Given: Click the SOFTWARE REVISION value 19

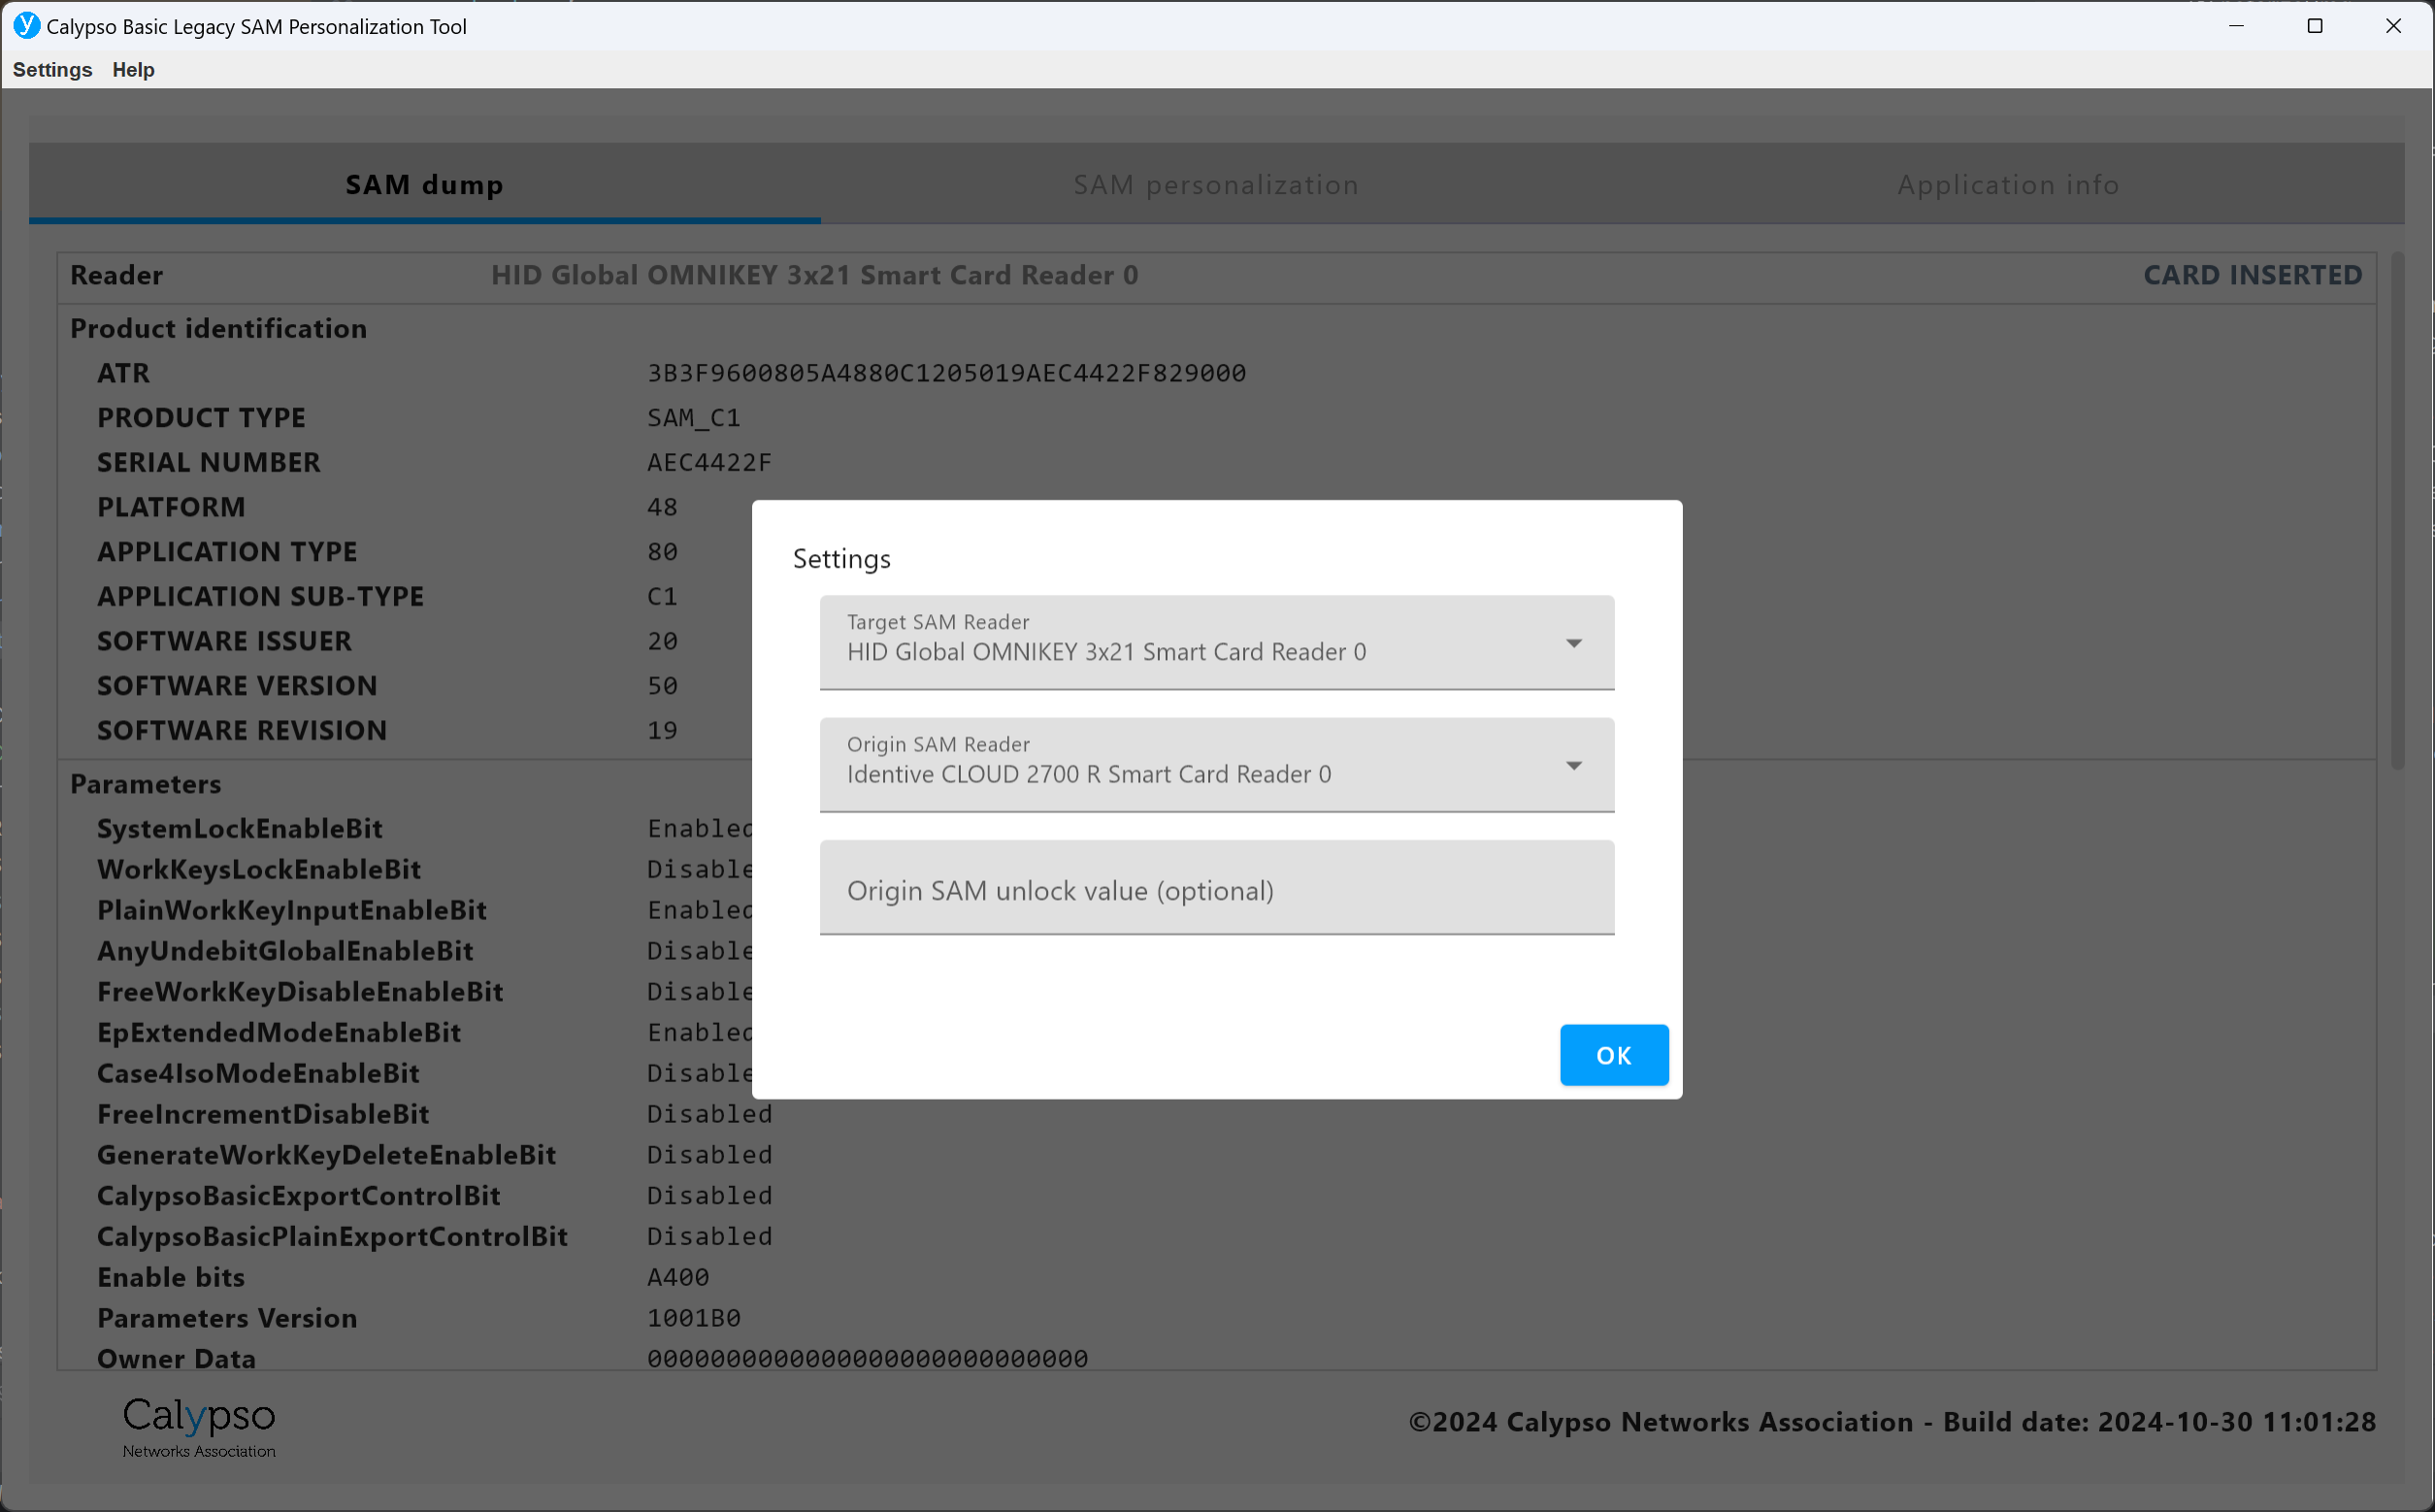Looking at the screenshot, I should (662, 731).
